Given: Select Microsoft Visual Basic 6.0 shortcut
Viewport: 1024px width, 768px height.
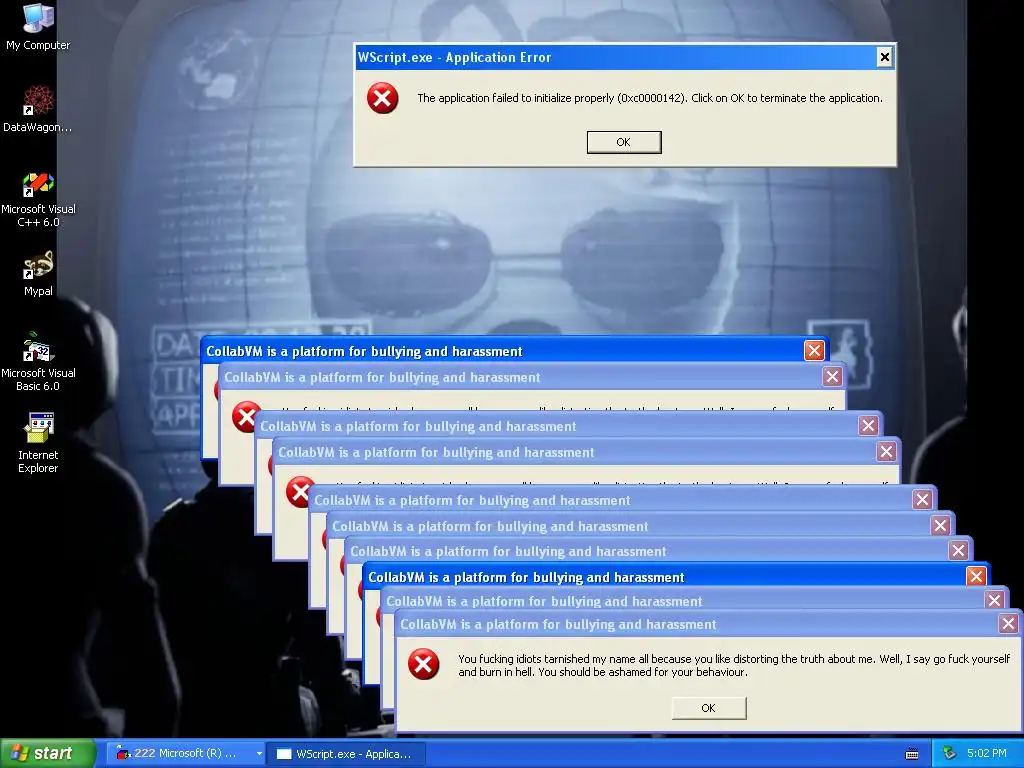Looking at the screenshot, I should (x=38, y=361).
